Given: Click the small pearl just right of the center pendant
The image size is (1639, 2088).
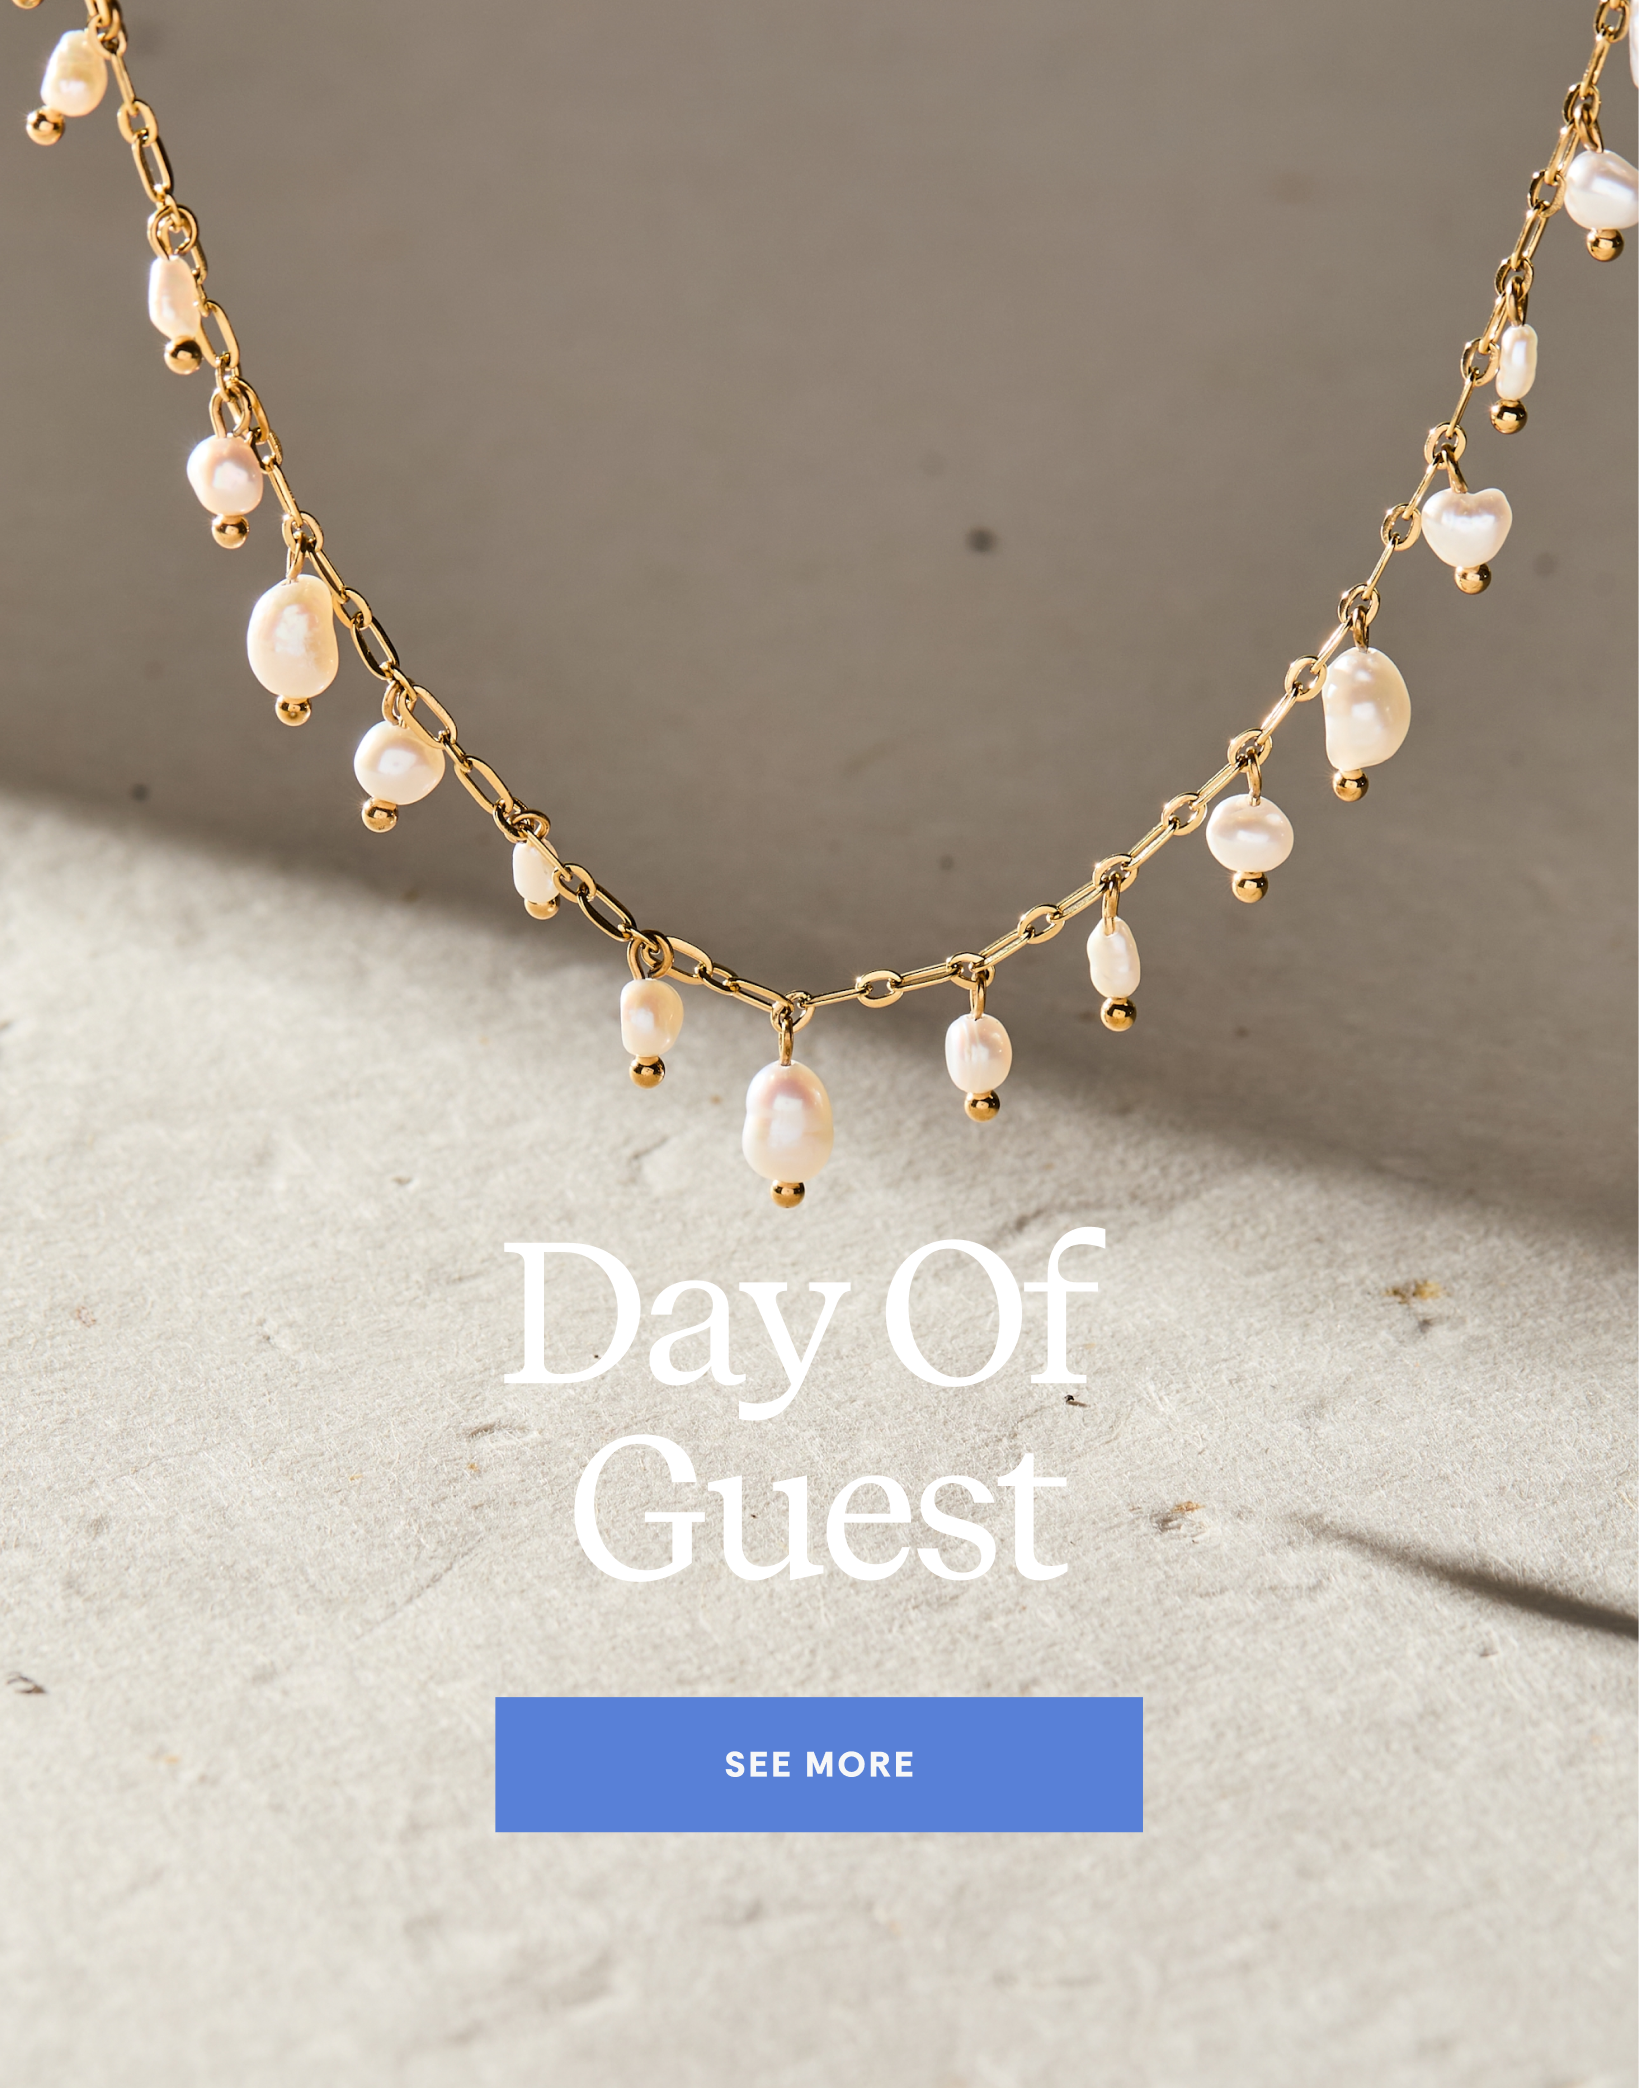Looking at the screenshot, I should click(x=978, y=1053).
